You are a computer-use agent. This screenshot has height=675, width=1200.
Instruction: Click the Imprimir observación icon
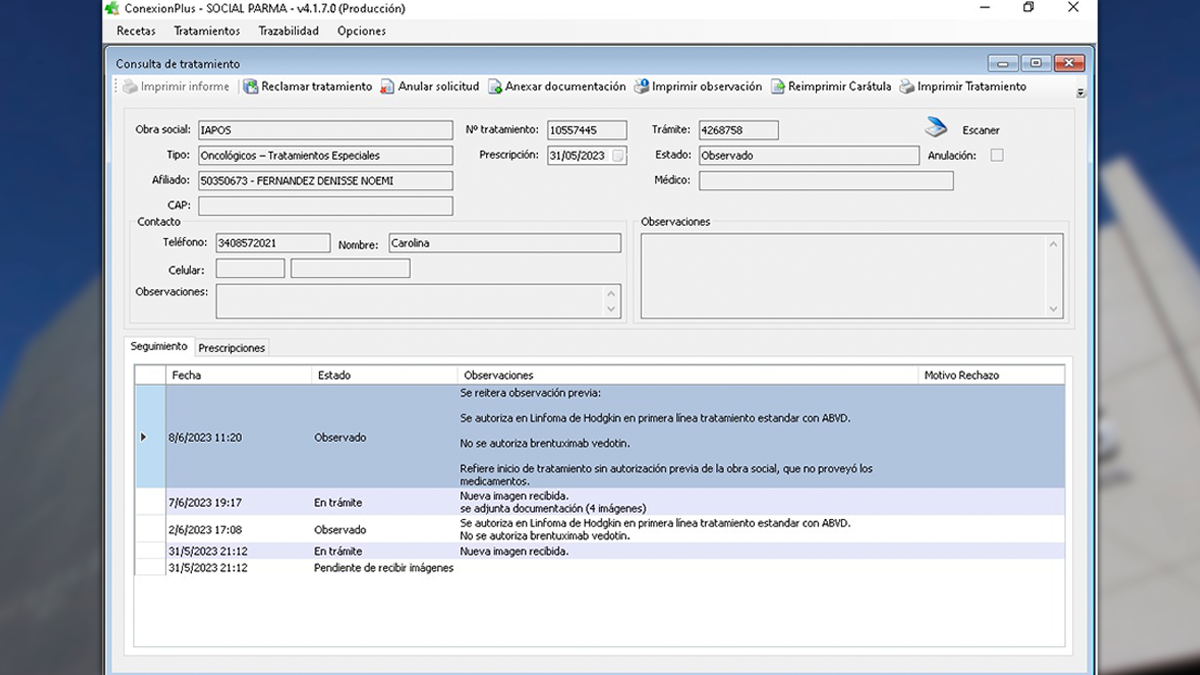[642, 87]
